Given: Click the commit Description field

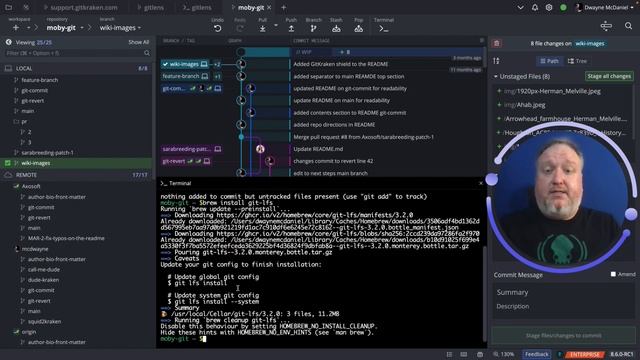Looking at the screenshot, I should tap(563, 307).
